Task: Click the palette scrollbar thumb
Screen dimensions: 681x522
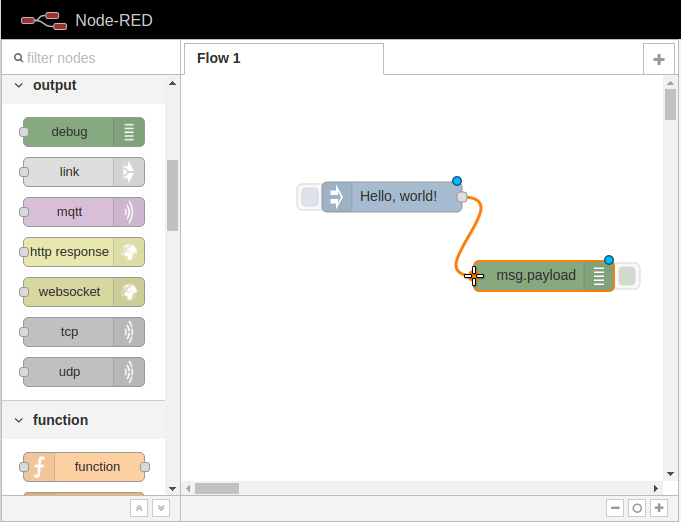Action: coord(172,195)
